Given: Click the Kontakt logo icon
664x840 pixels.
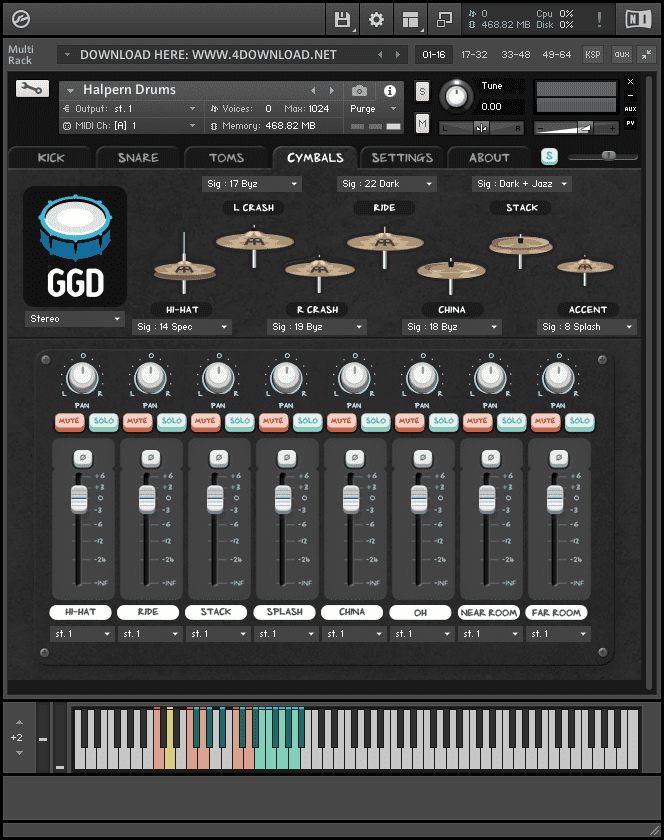Looking at the screenshot, I should [20, 19].
